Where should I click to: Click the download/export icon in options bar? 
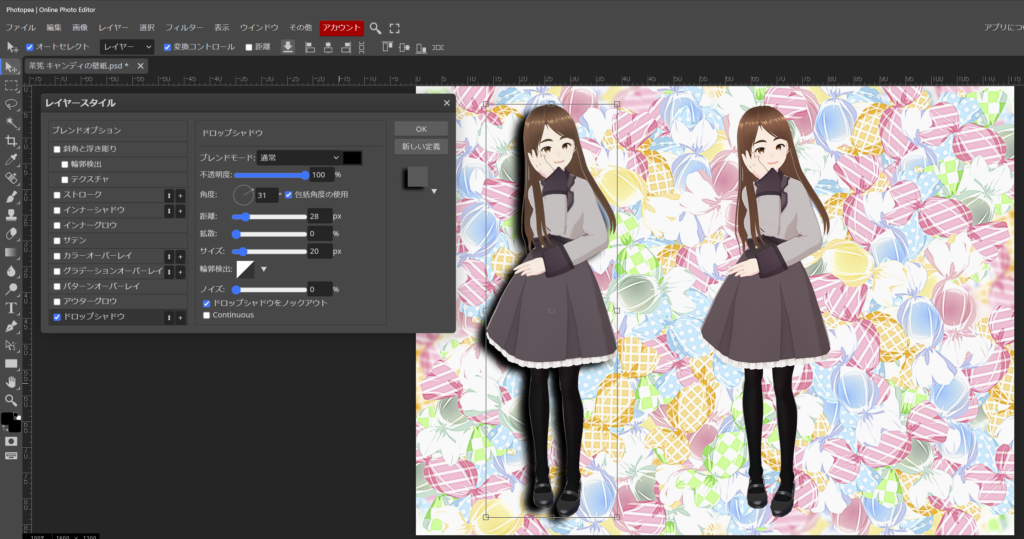(288, 47)
